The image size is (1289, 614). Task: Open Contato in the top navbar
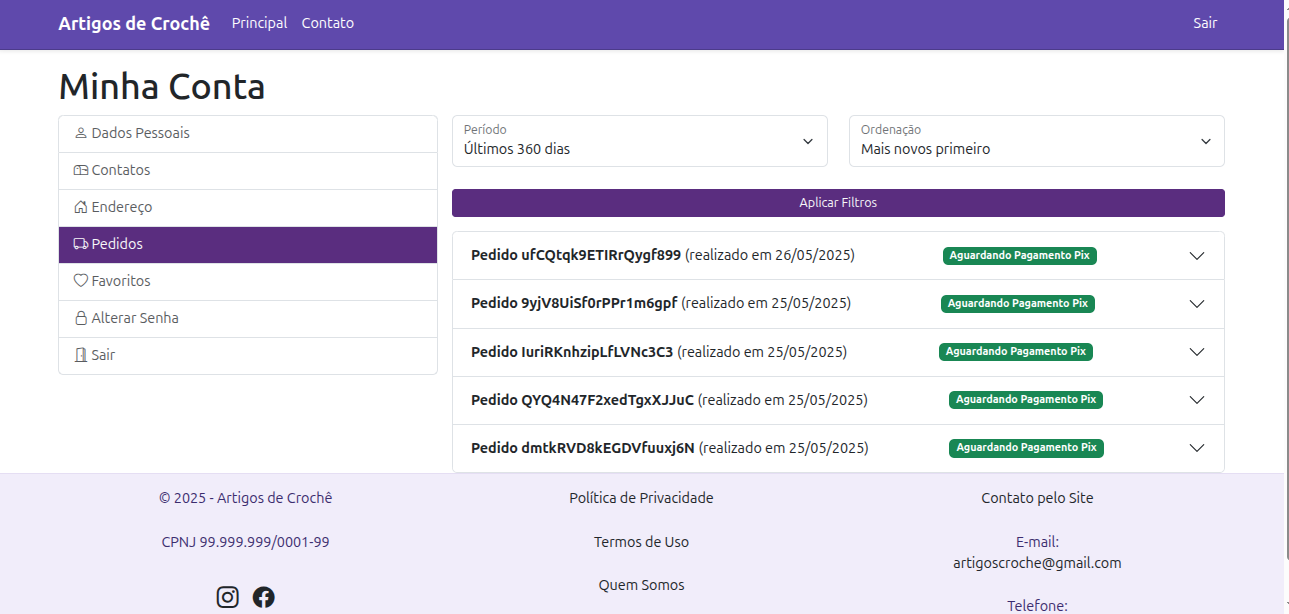point(327,23)
